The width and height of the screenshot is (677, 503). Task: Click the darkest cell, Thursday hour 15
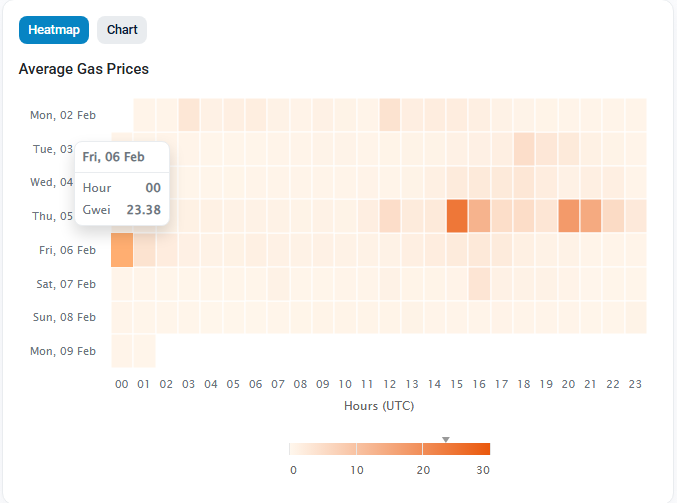(x=457, y=216)
